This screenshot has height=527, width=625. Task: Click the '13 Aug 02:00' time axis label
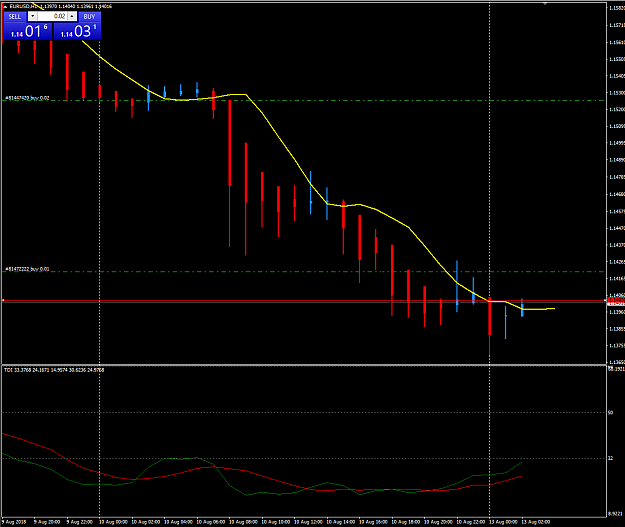pyautogui.click(x=535, y=522)
